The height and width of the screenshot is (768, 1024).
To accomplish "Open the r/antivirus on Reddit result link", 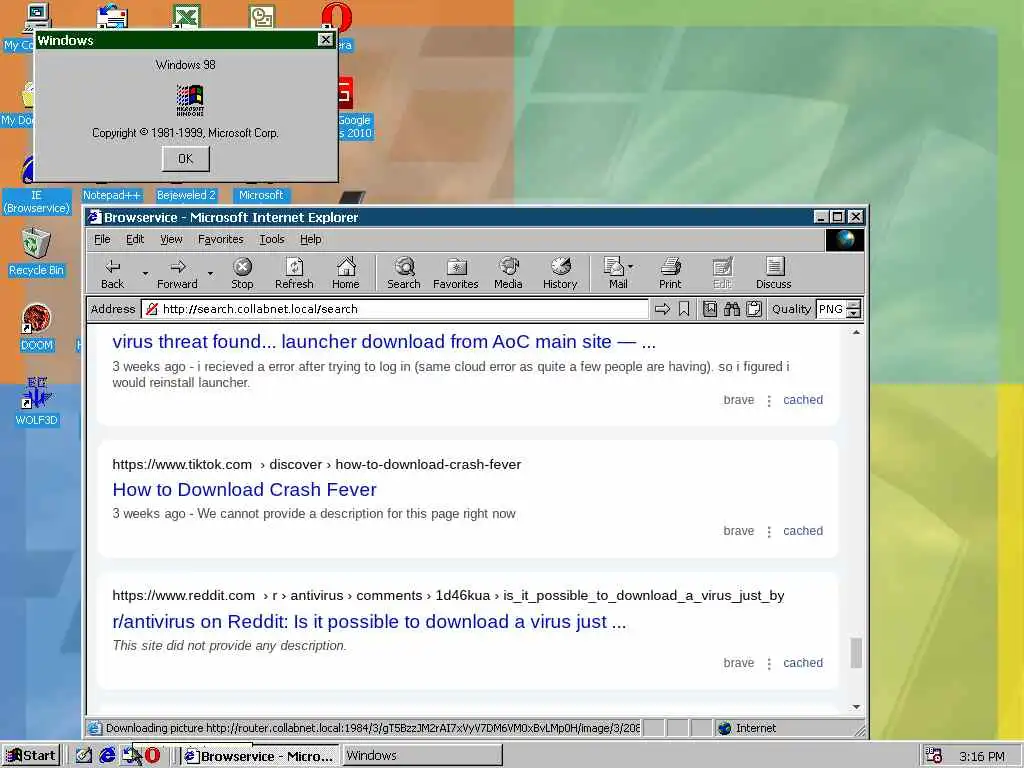I will coord(369,621).
